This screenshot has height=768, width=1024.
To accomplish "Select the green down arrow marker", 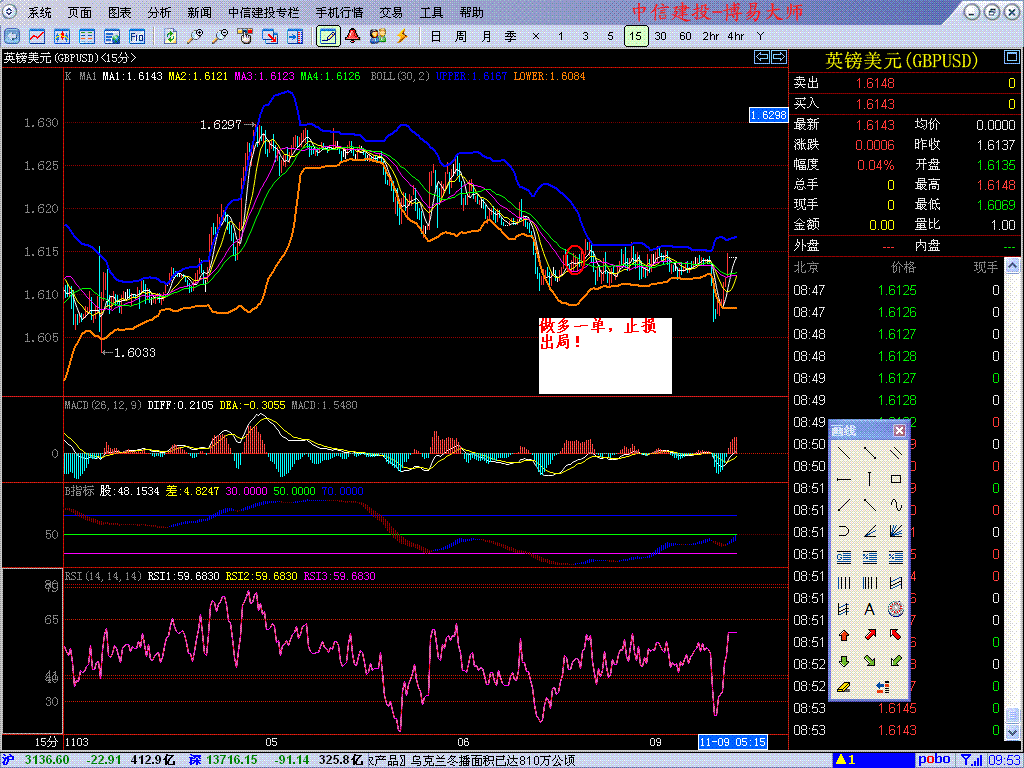I will pyautogui.click(x=844, y=661).
